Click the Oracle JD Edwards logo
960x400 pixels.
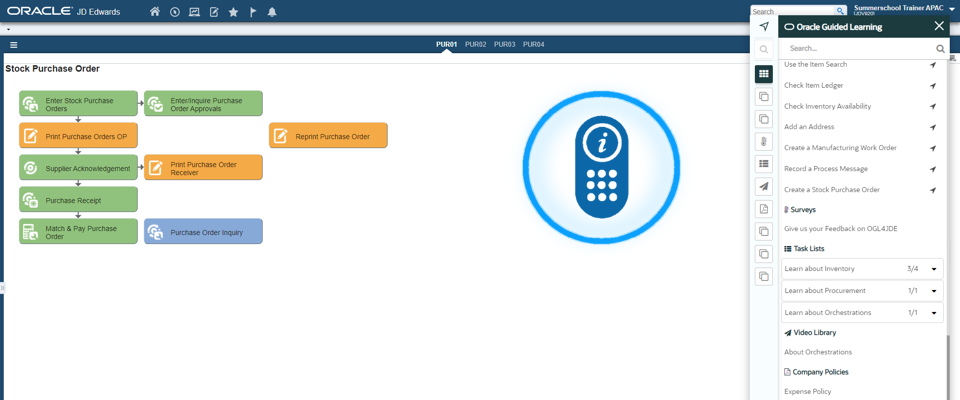[64, 12]
